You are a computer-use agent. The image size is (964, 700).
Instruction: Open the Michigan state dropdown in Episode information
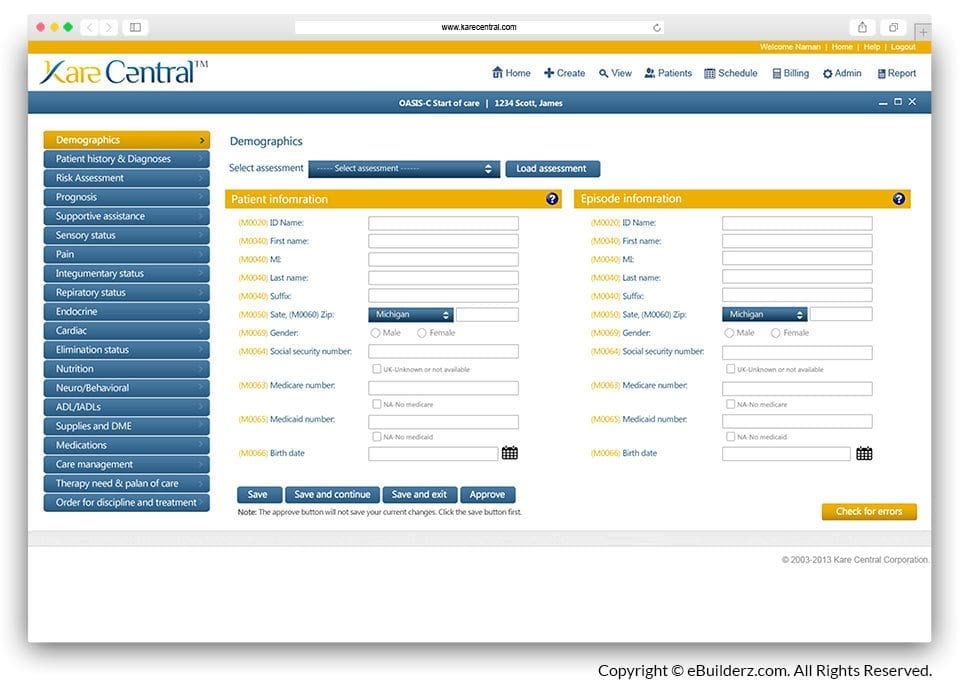764,315
